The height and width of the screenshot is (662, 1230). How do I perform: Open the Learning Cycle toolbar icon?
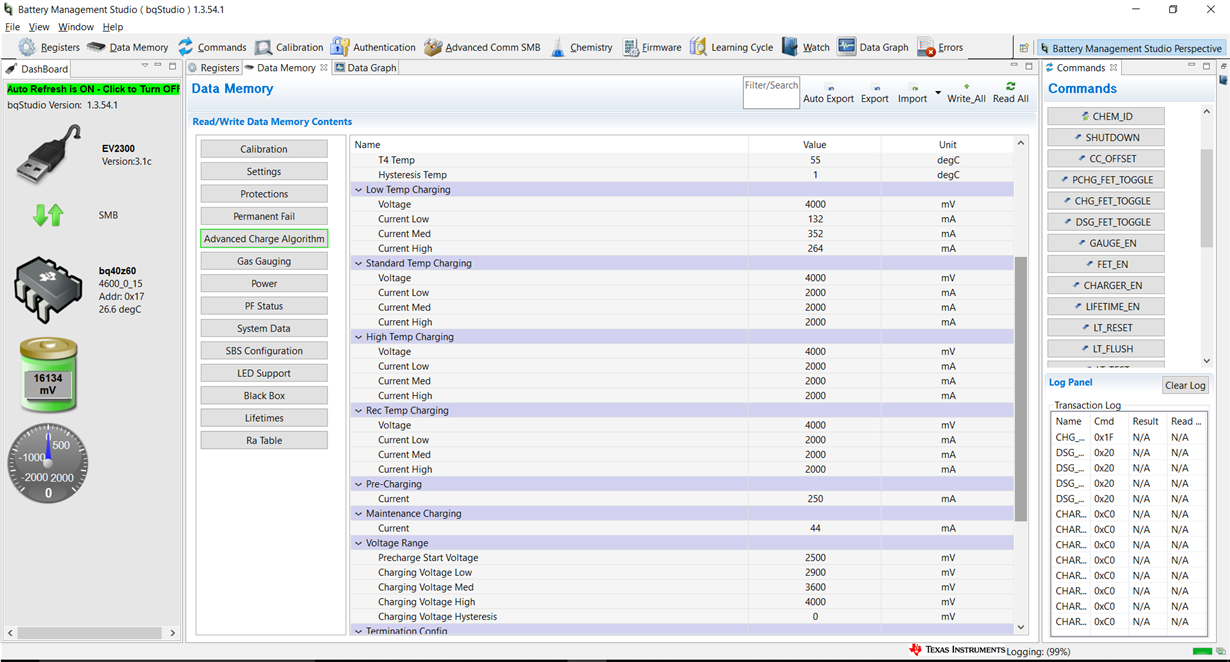click(x=698, y=47)
